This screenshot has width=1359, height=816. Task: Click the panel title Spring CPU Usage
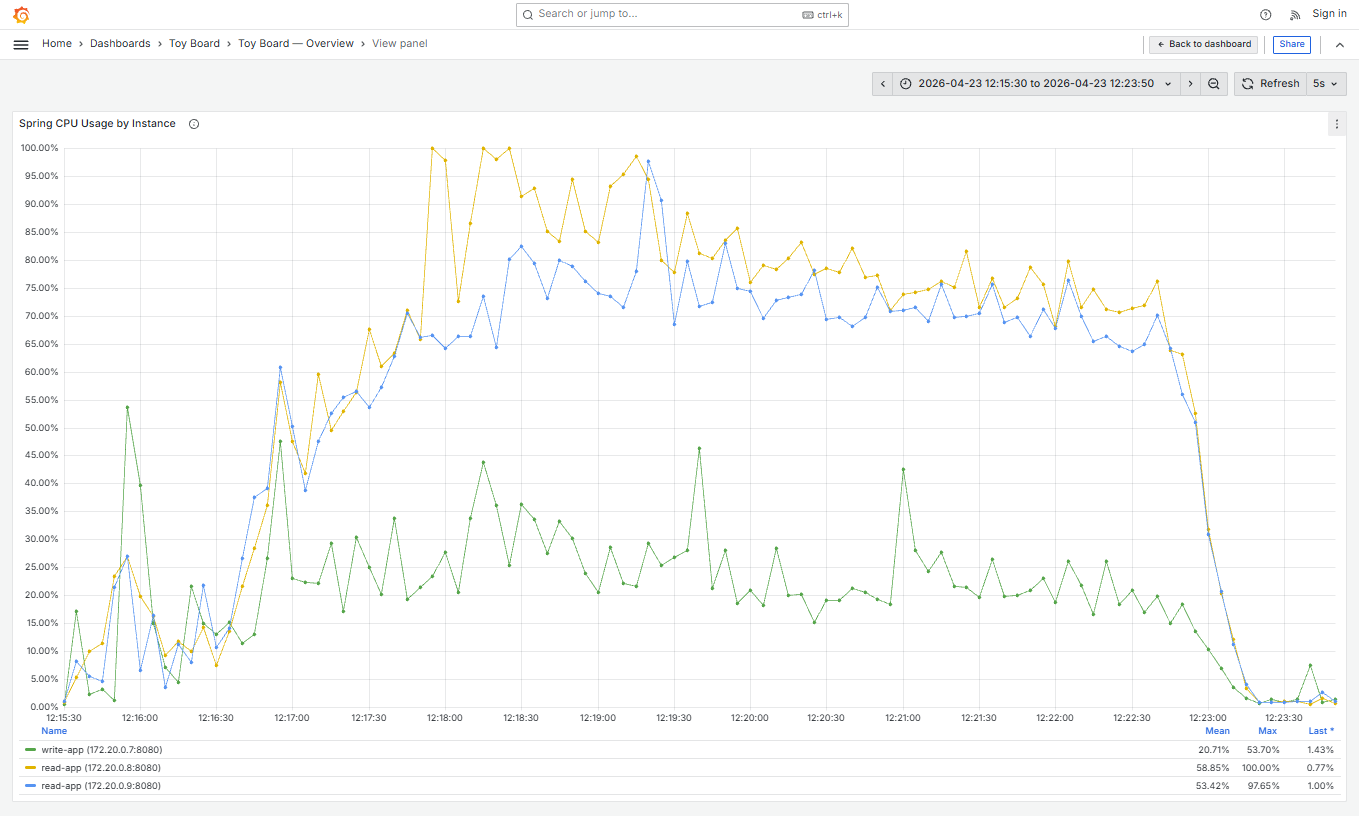coord(97,124)
